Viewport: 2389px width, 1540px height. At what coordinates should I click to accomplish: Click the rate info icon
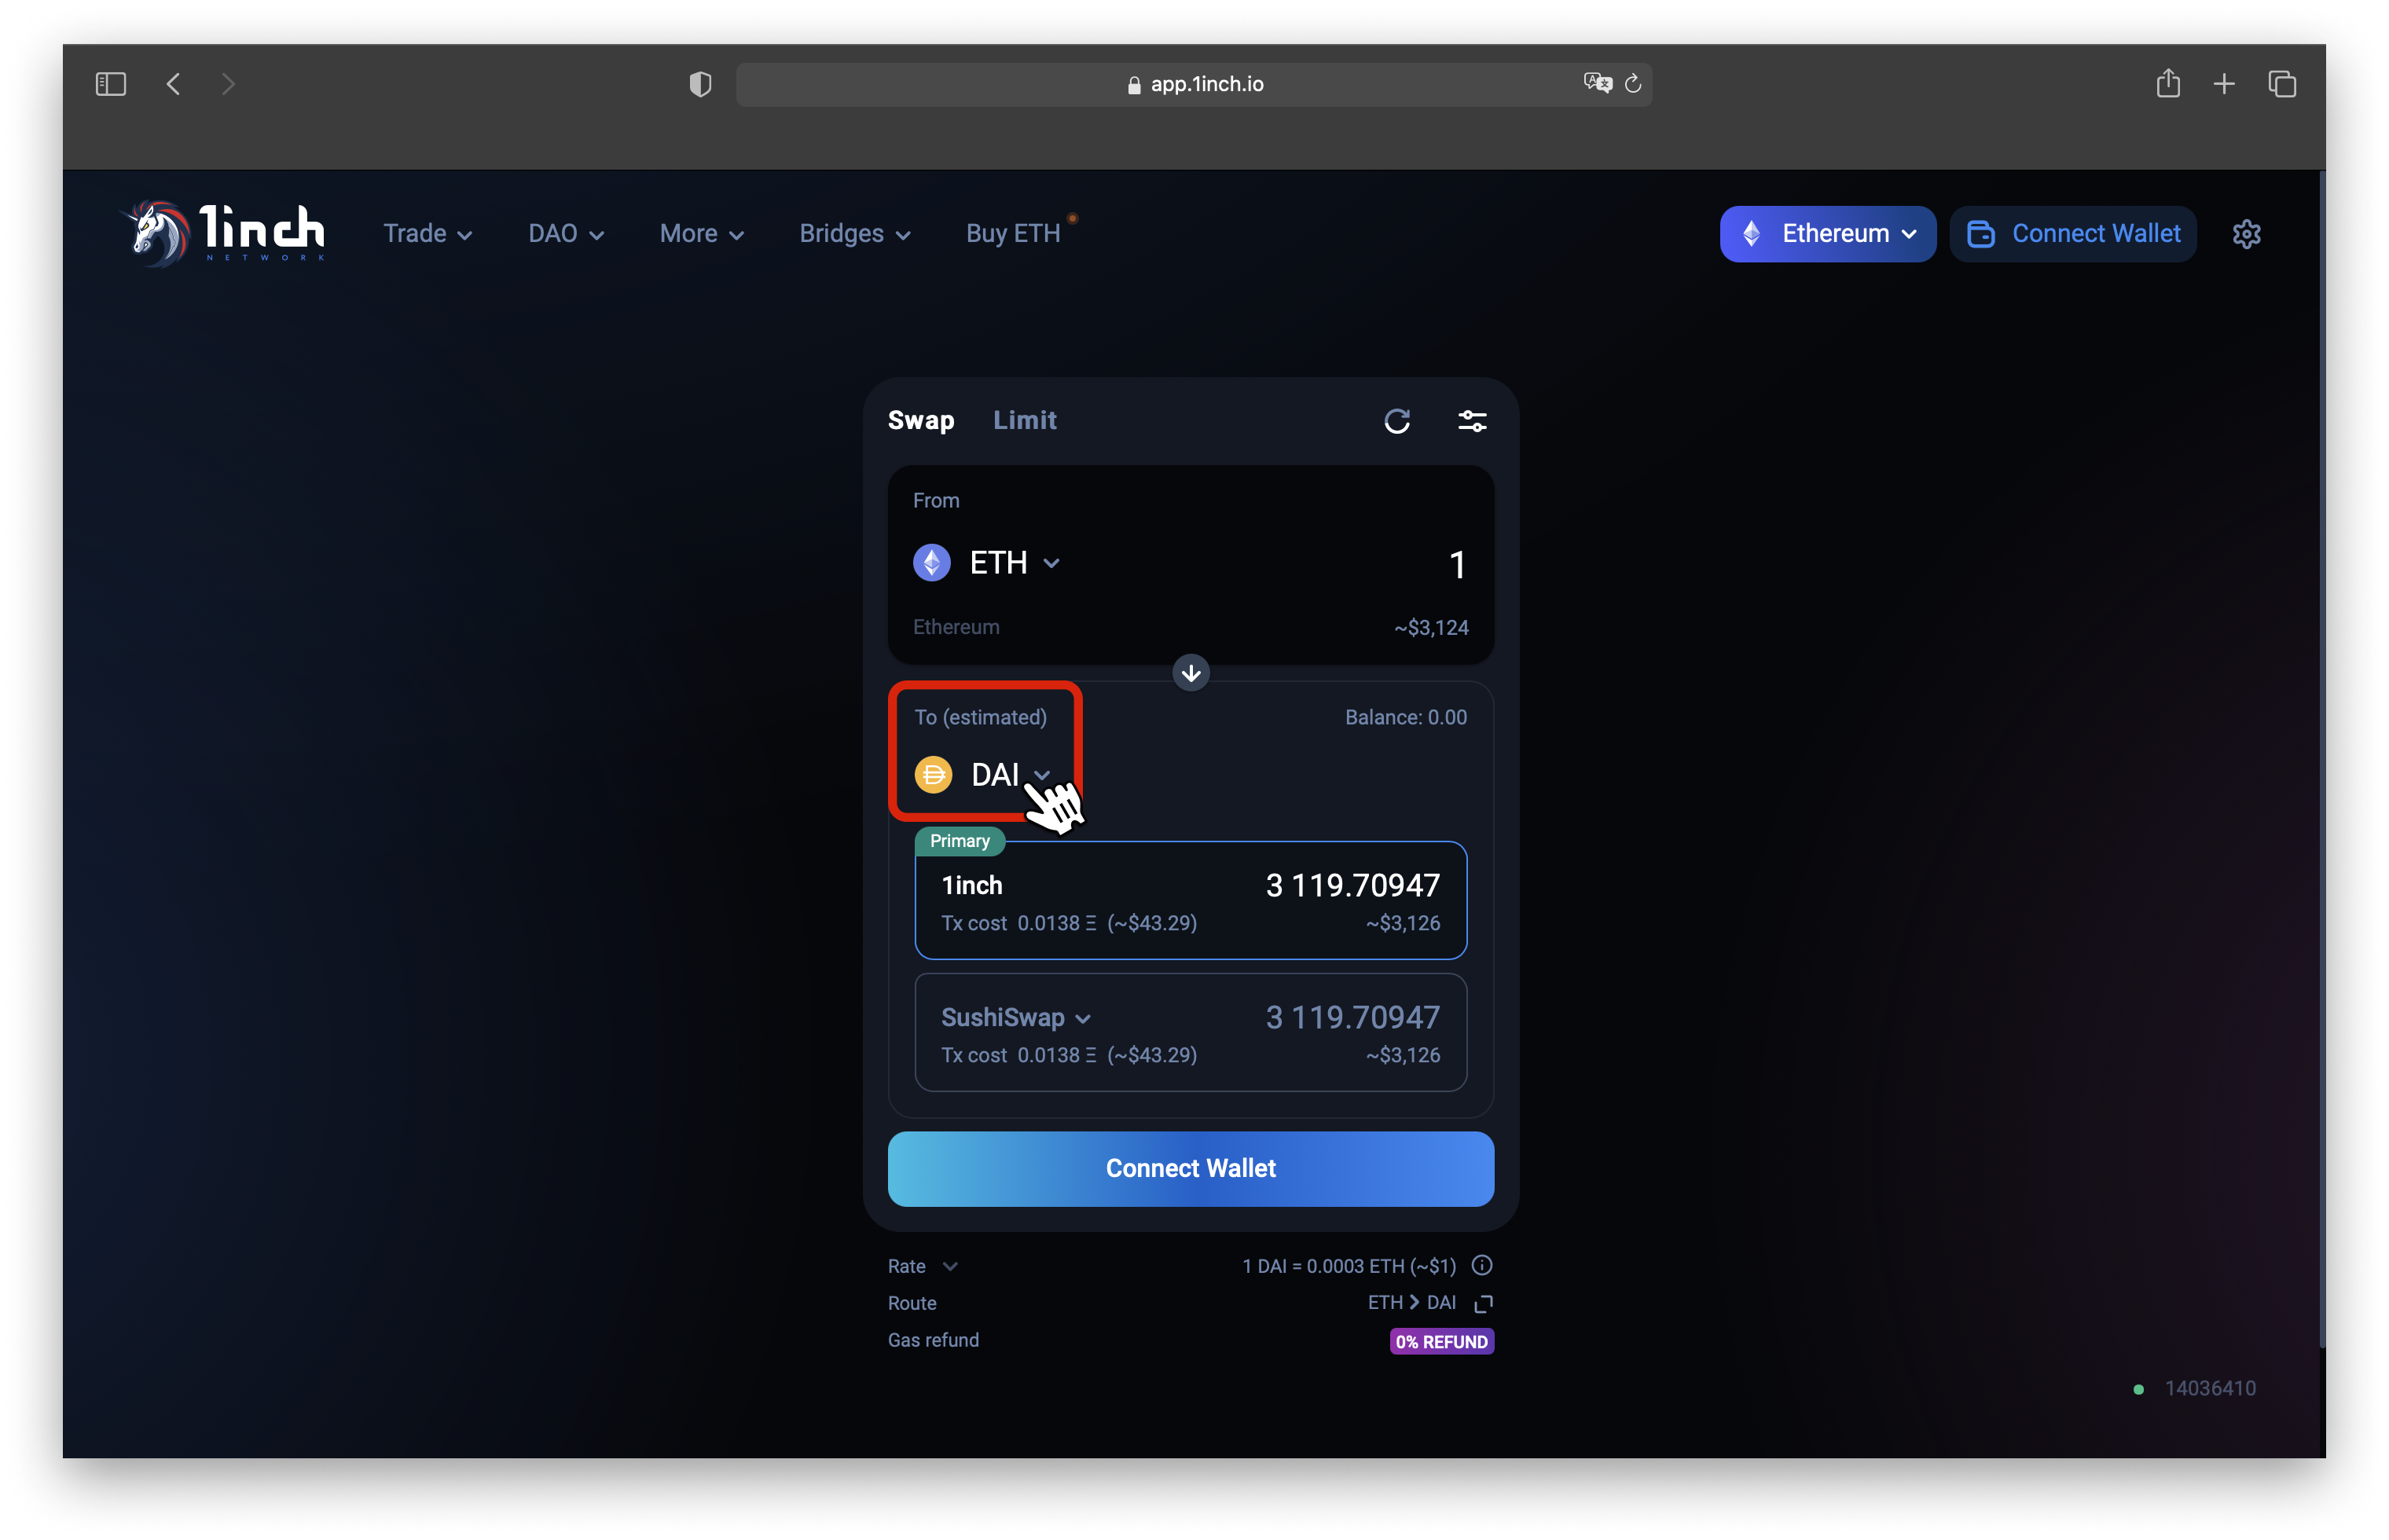click(1482, 1265)
